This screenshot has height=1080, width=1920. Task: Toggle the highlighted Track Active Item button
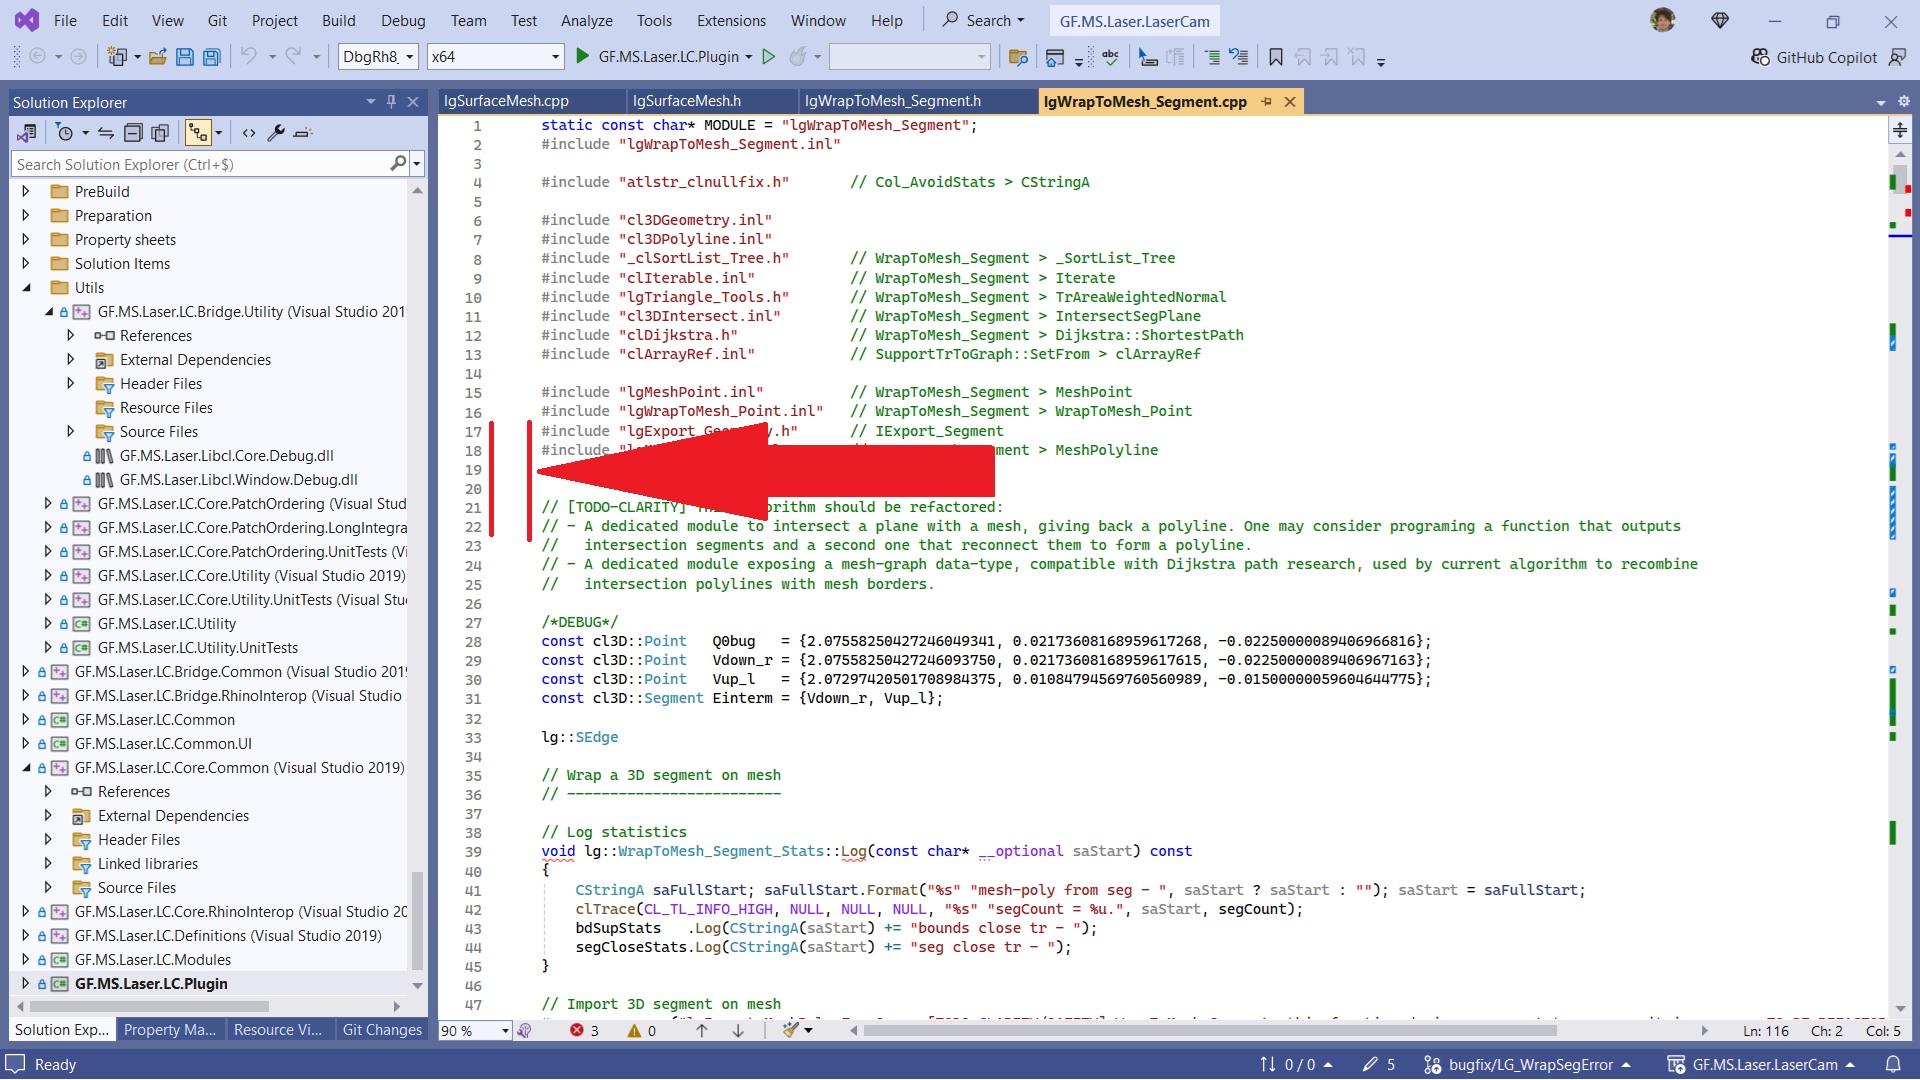pos(198,132)
